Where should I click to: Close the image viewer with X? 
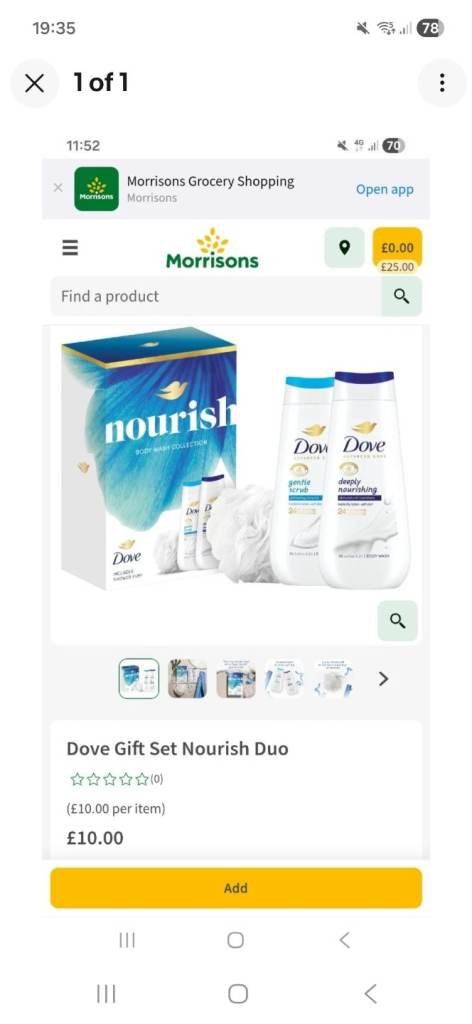pyautogui.click(x=34, y=83)
